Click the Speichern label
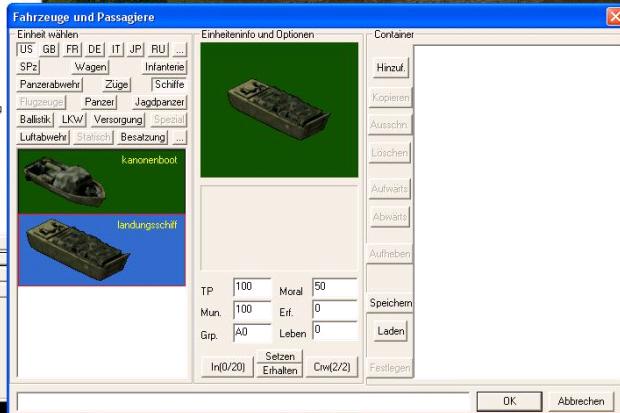620x413 pixels. tap(391, 303)
